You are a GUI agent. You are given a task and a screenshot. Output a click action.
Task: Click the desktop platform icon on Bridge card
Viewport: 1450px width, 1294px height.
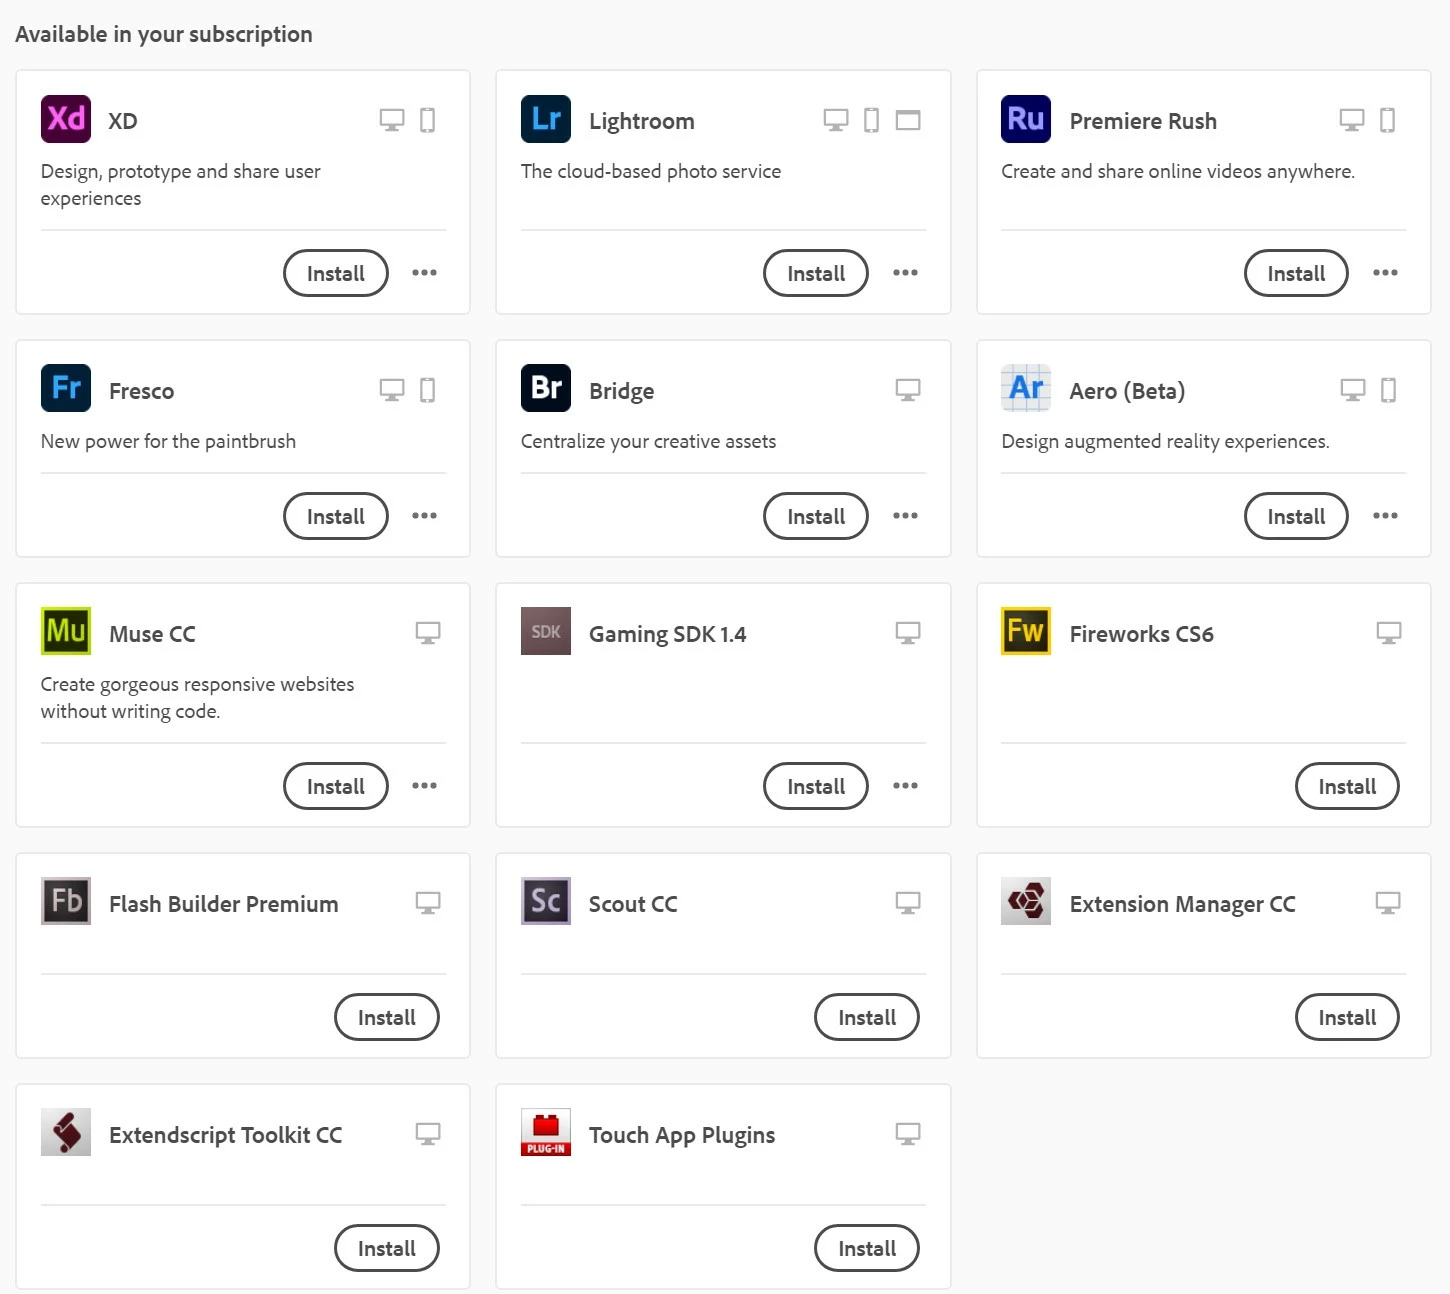coord(908,390)
